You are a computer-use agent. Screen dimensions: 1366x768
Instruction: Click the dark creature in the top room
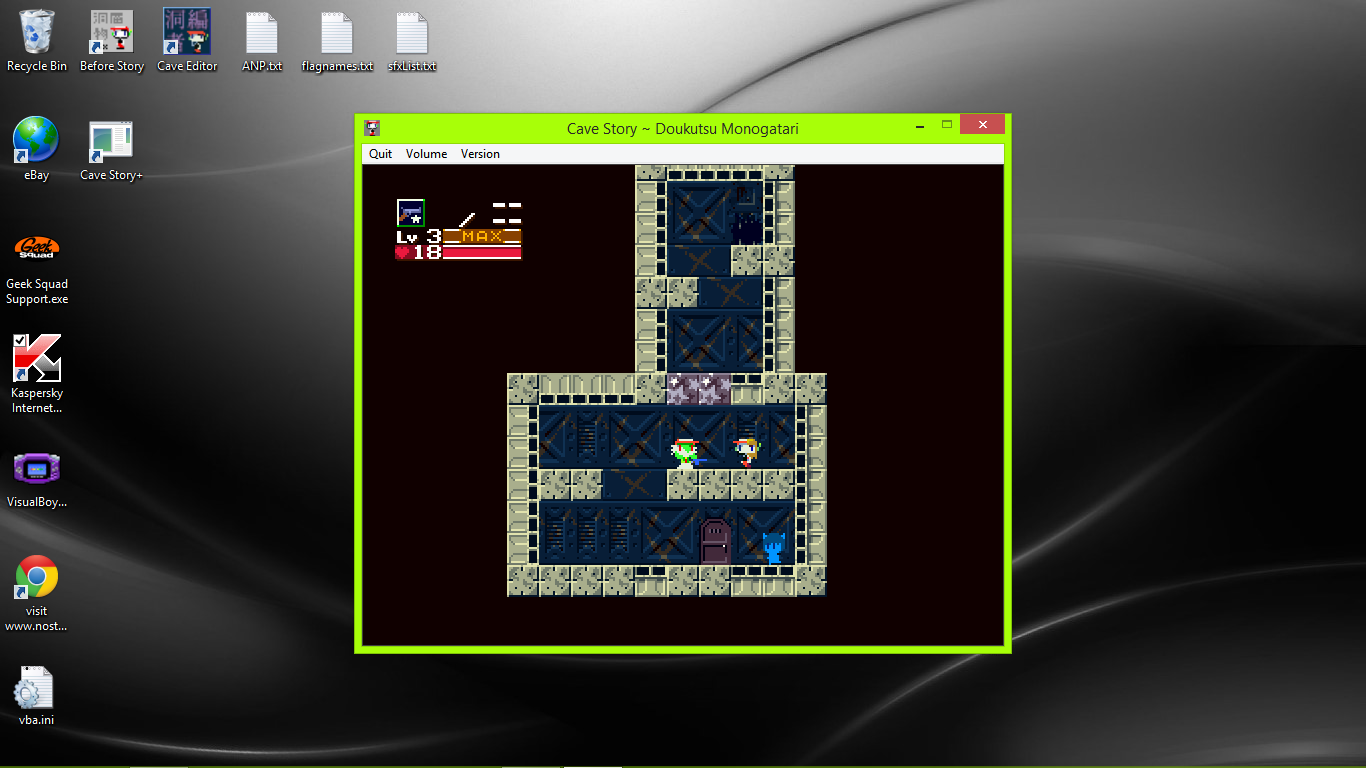(747, 227)
